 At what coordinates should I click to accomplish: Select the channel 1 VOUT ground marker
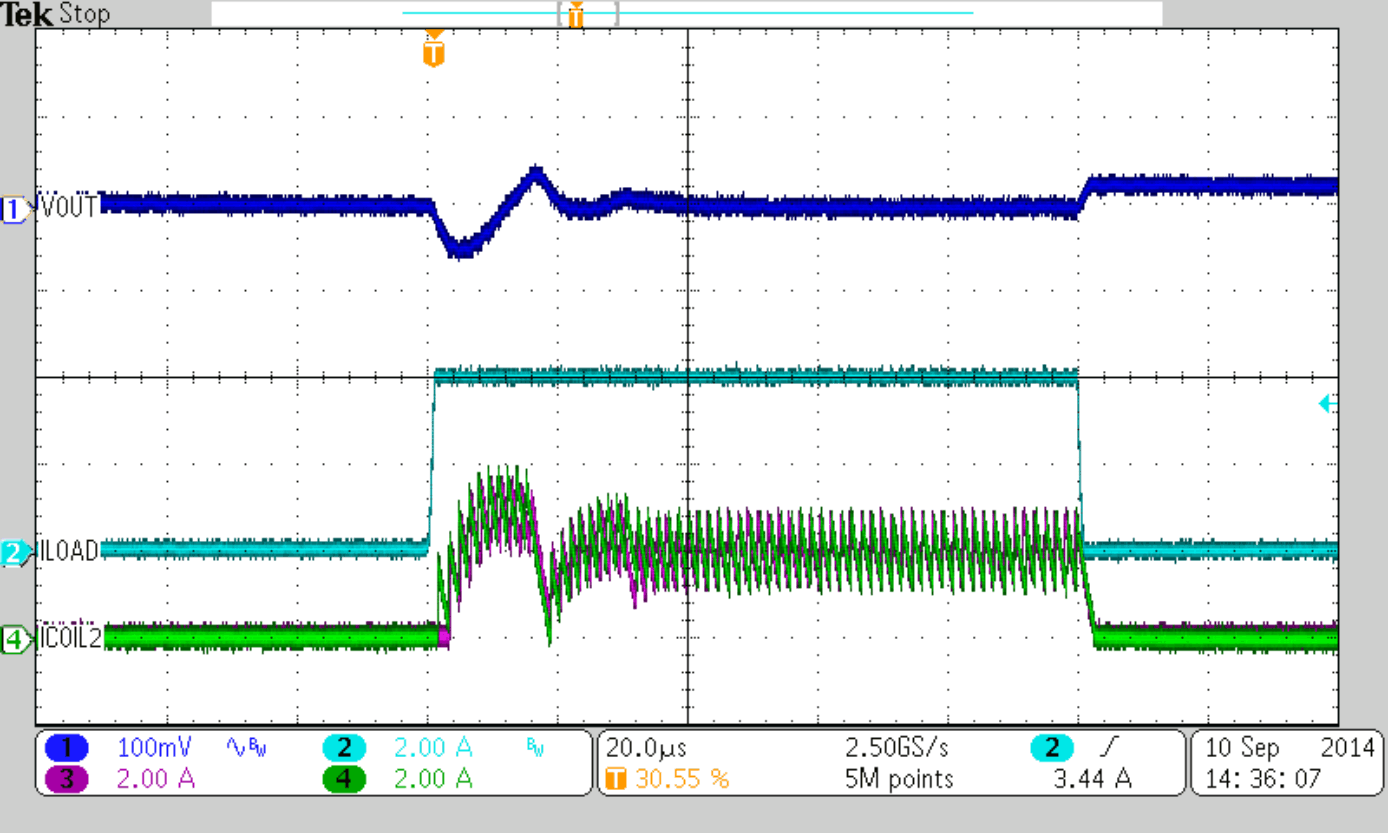(x=15, y=208)
